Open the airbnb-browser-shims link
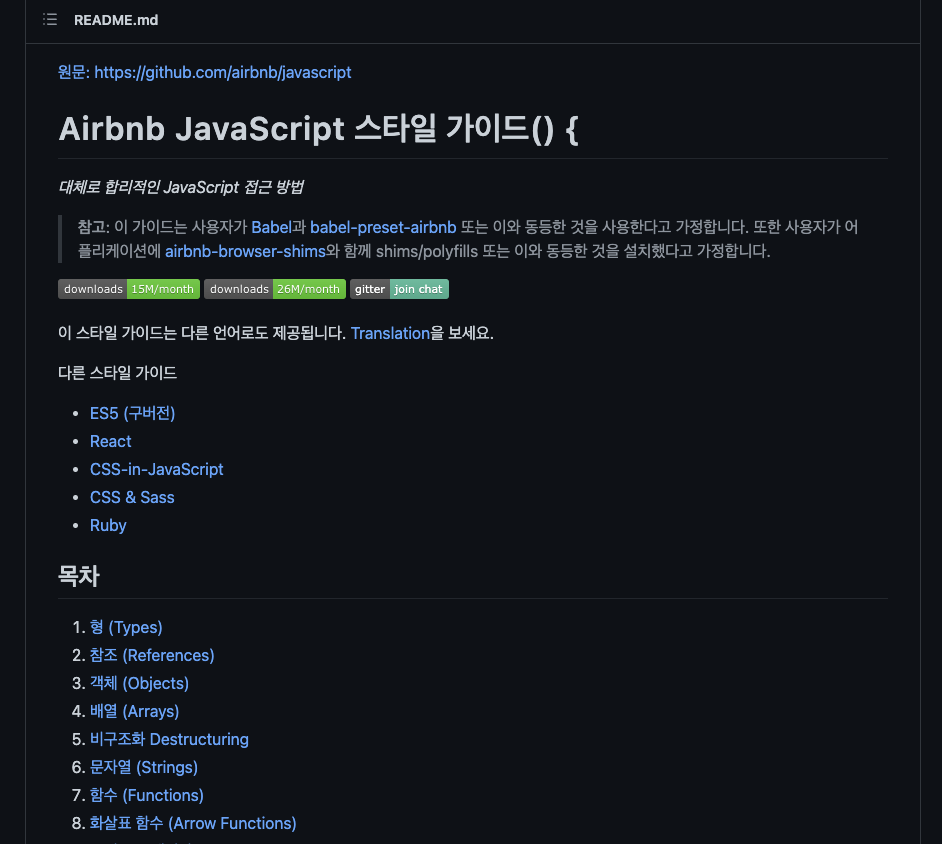942x844 pixels. 245,251
